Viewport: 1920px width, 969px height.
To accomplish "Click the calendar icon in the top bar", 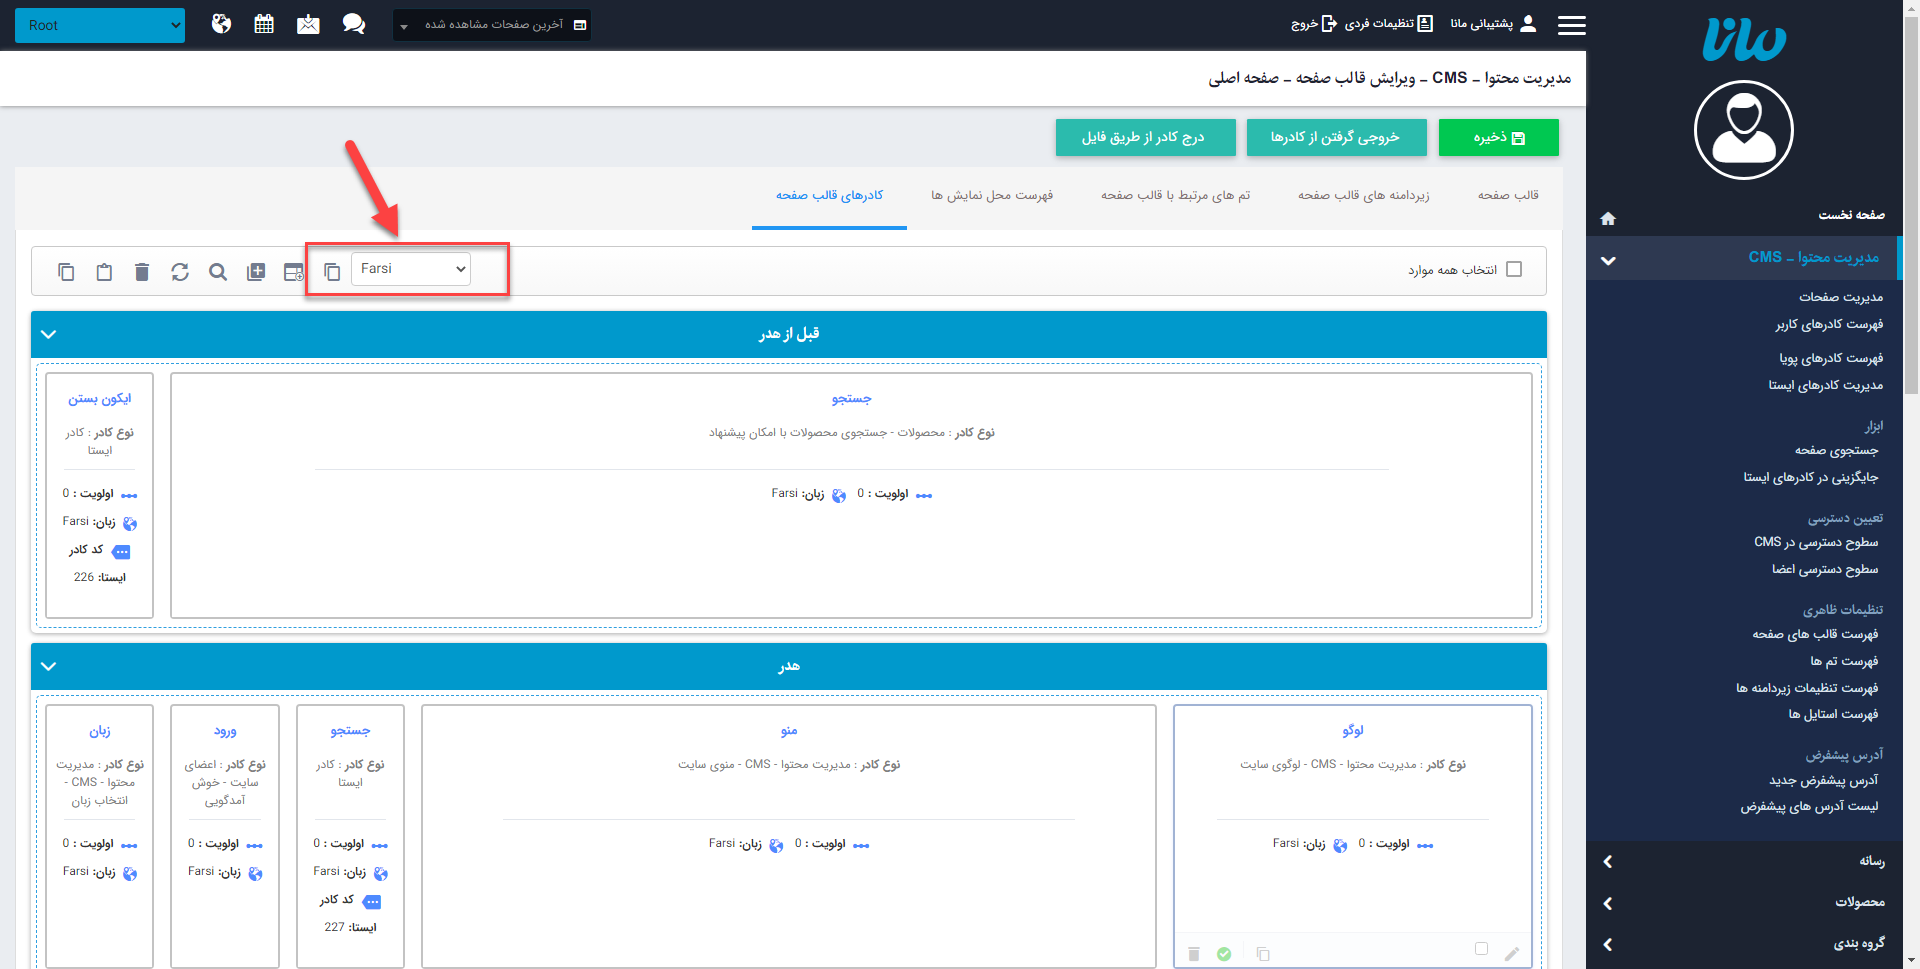I will (264, 24).
